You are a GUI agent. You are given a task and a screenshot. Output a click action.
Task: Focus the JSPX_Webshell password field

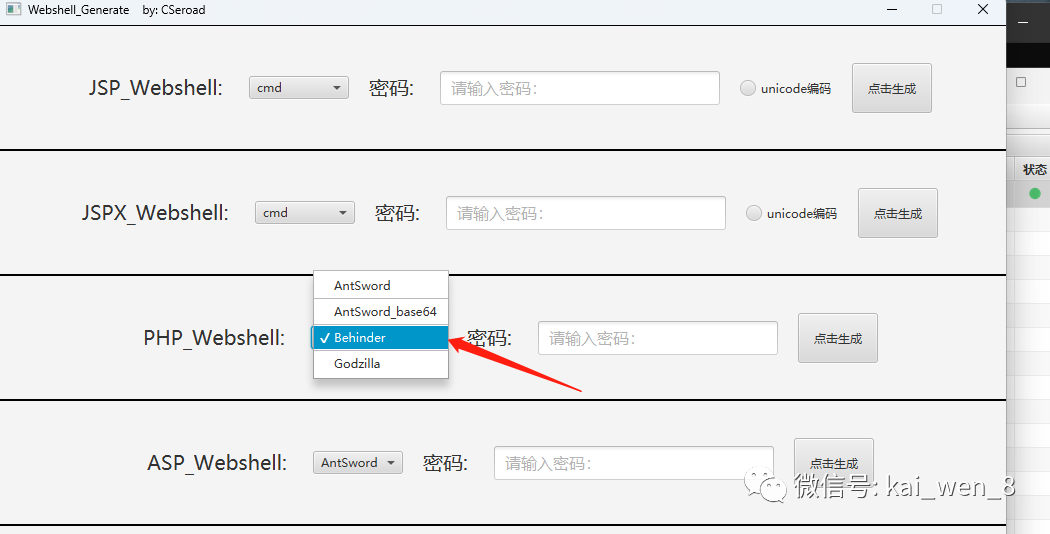coord(586,213)
